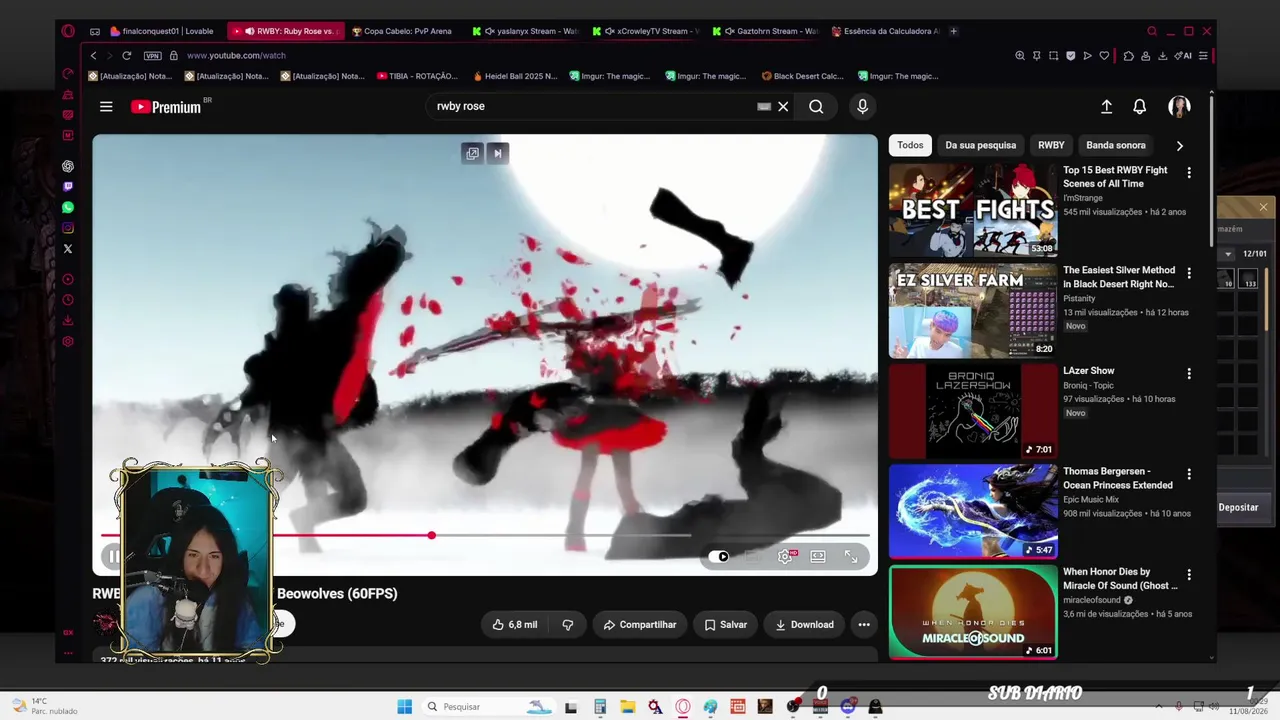The height and width of the screenshot is (720, 1280).
Task: Open a new browser tab with plus
Action: coord(953,31)
